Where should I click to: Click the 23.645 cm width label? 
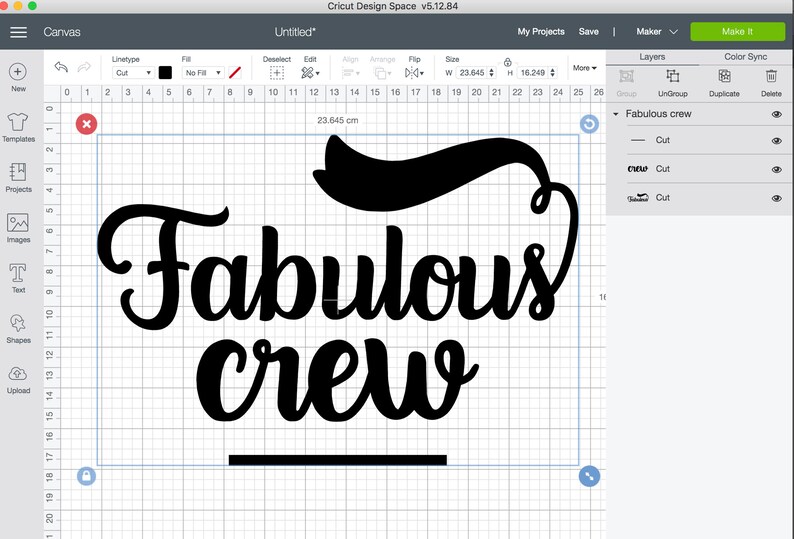click(x=337, y=121)
